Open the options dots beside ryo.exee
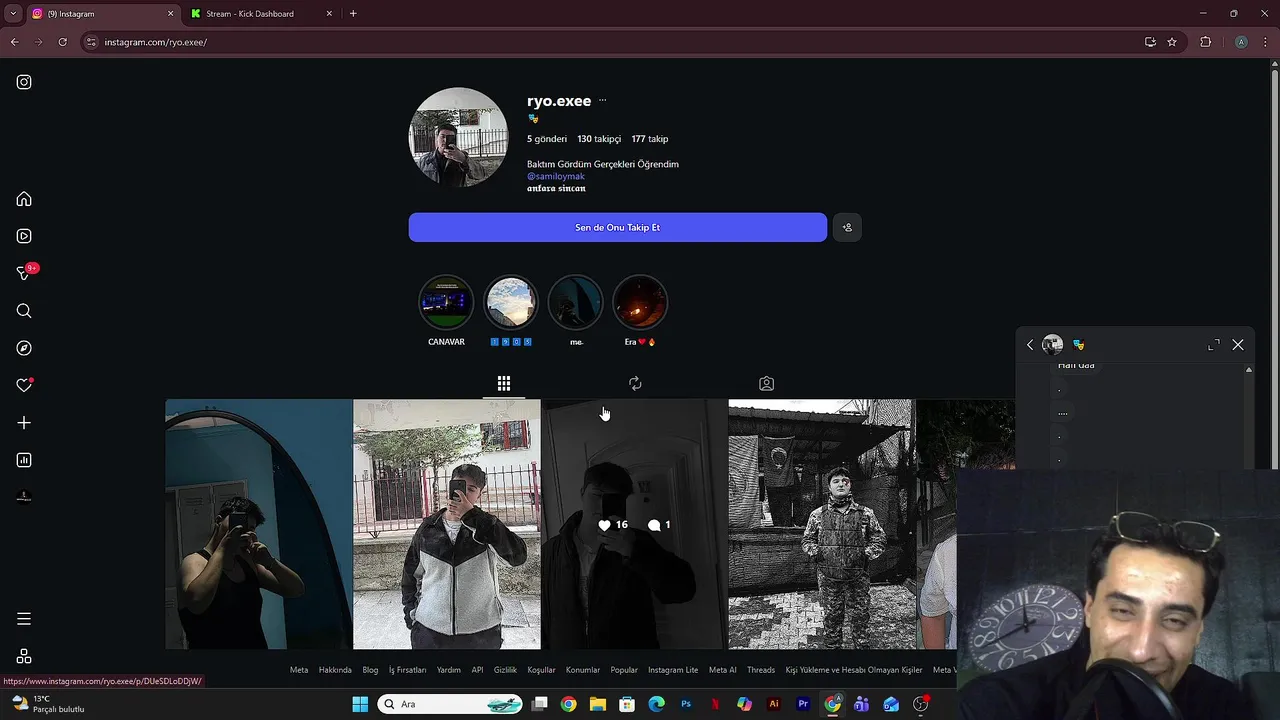Image resolution: width=1280 pixels, height=720 pixels. click(602, 100)
